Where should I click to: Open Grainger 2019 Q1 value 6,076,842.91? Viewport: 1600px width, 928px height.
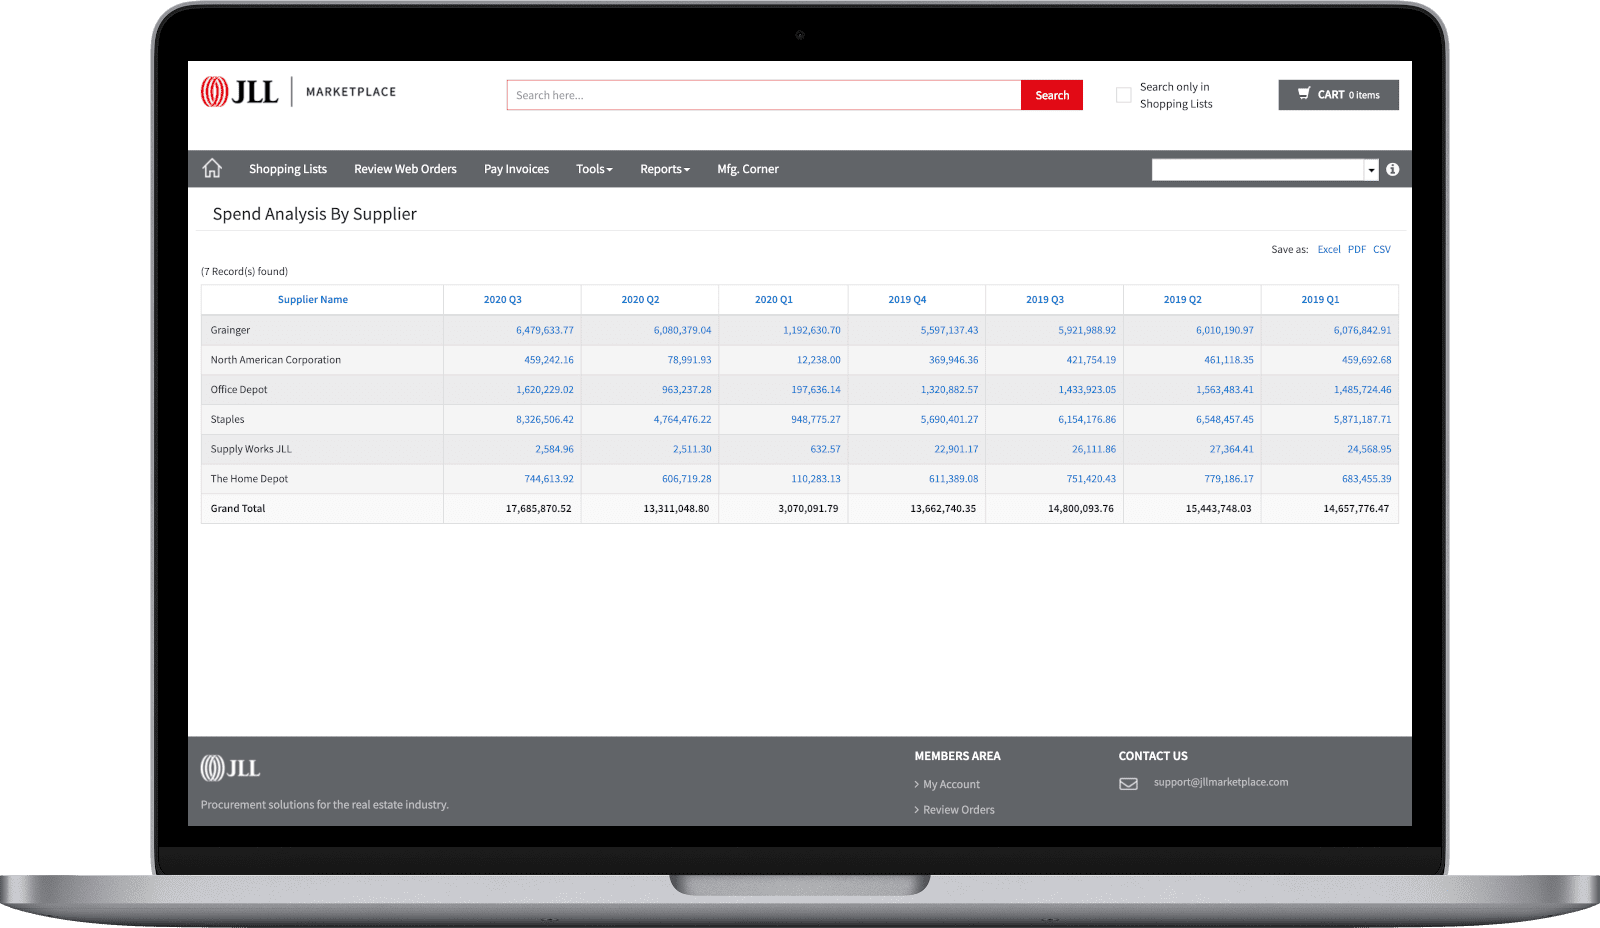[x=1362, y=330]
